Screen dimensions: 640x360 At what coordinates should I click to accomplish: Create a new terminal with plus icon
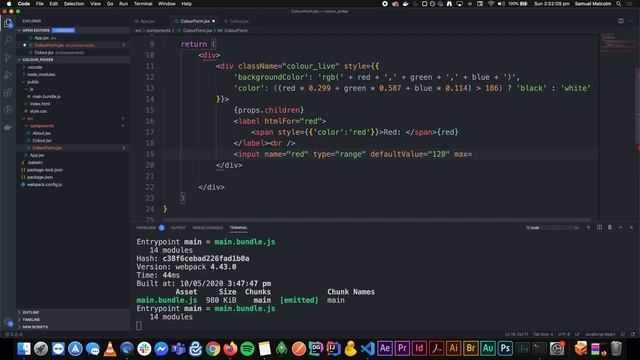pyautogui.click(x=588, y=227)
